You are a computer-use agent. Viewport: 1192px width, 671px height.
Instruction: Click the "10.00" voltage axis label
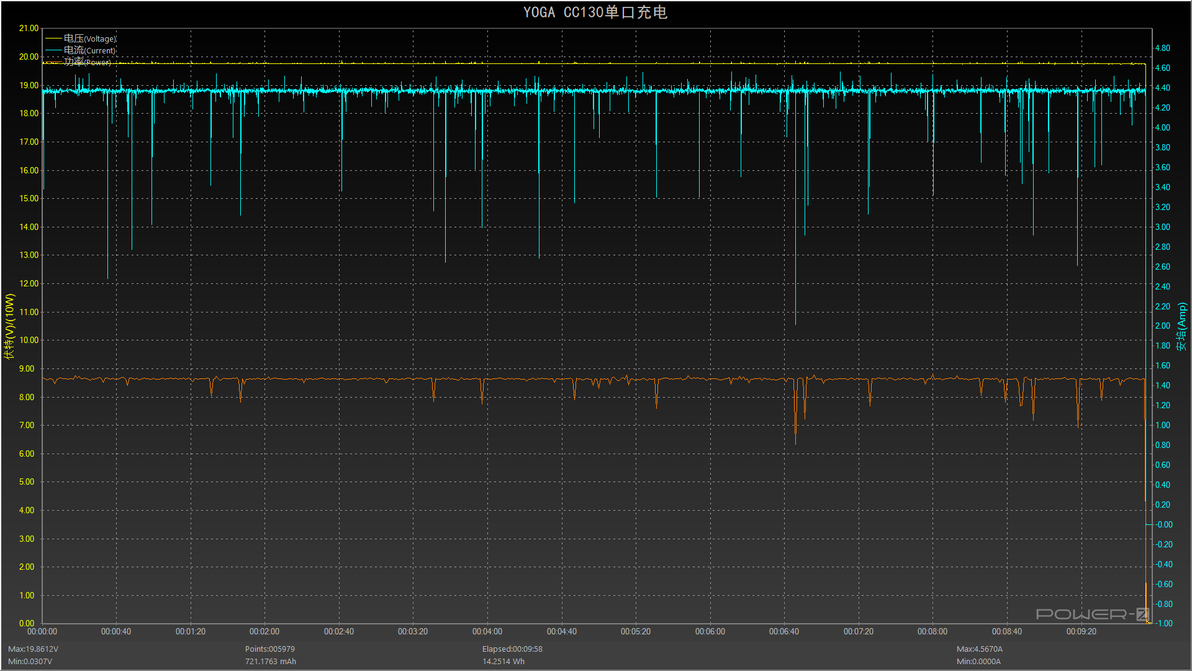pos(29,340)
